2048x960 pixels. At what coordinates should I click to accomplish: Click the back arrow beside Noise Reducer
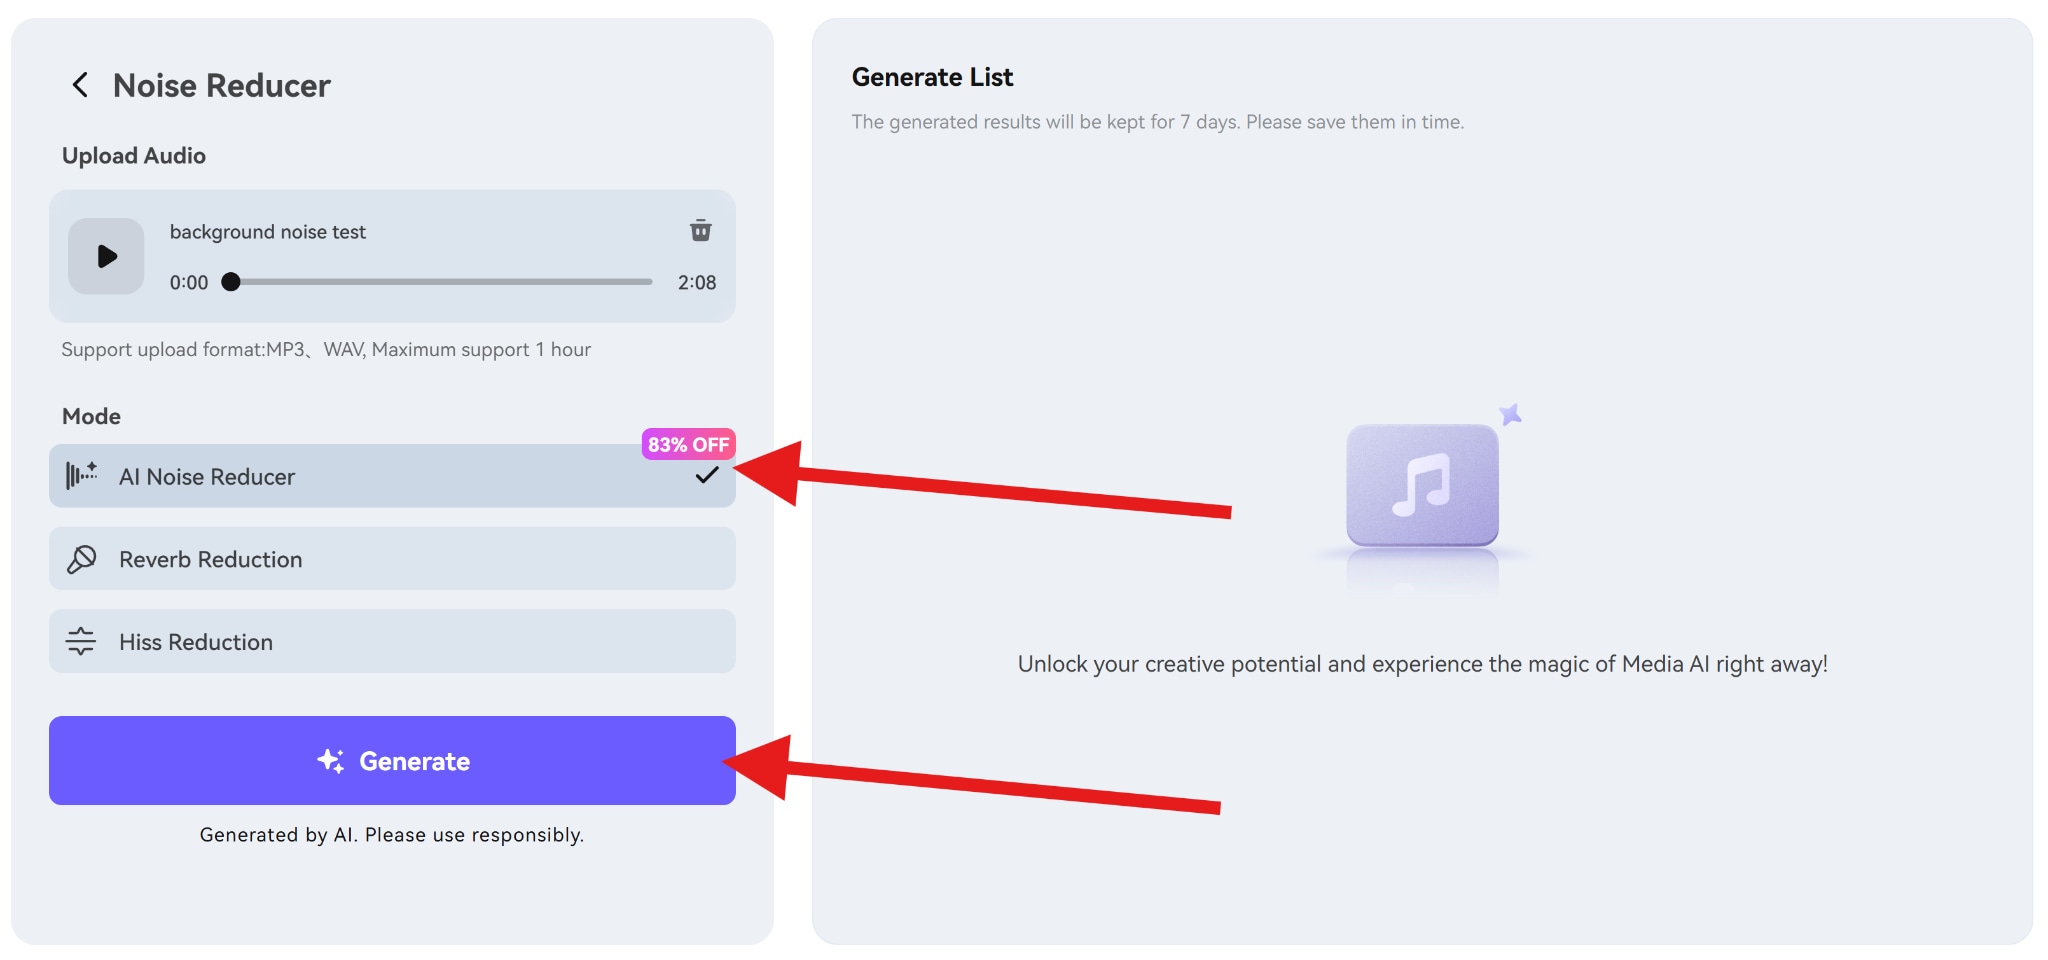tap(80, 85)
